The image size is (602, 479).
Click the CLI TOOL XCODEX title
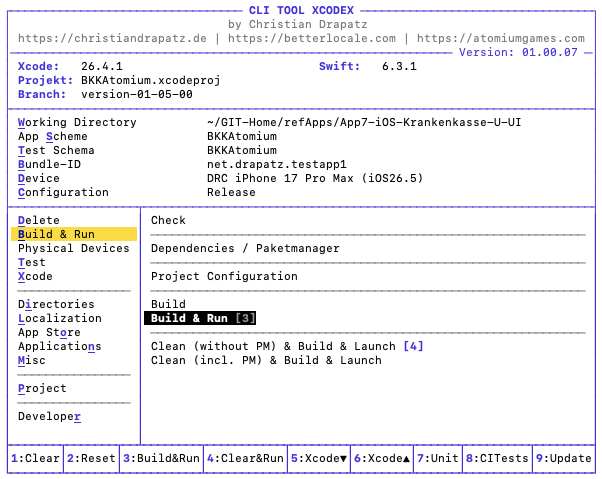pos(301,10)
